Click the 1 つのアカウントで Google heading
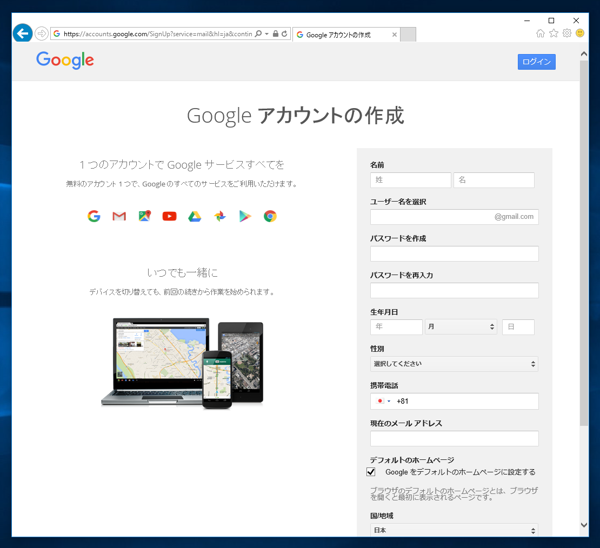The width and height of the screenshot is (600, 548). point(182,165)
